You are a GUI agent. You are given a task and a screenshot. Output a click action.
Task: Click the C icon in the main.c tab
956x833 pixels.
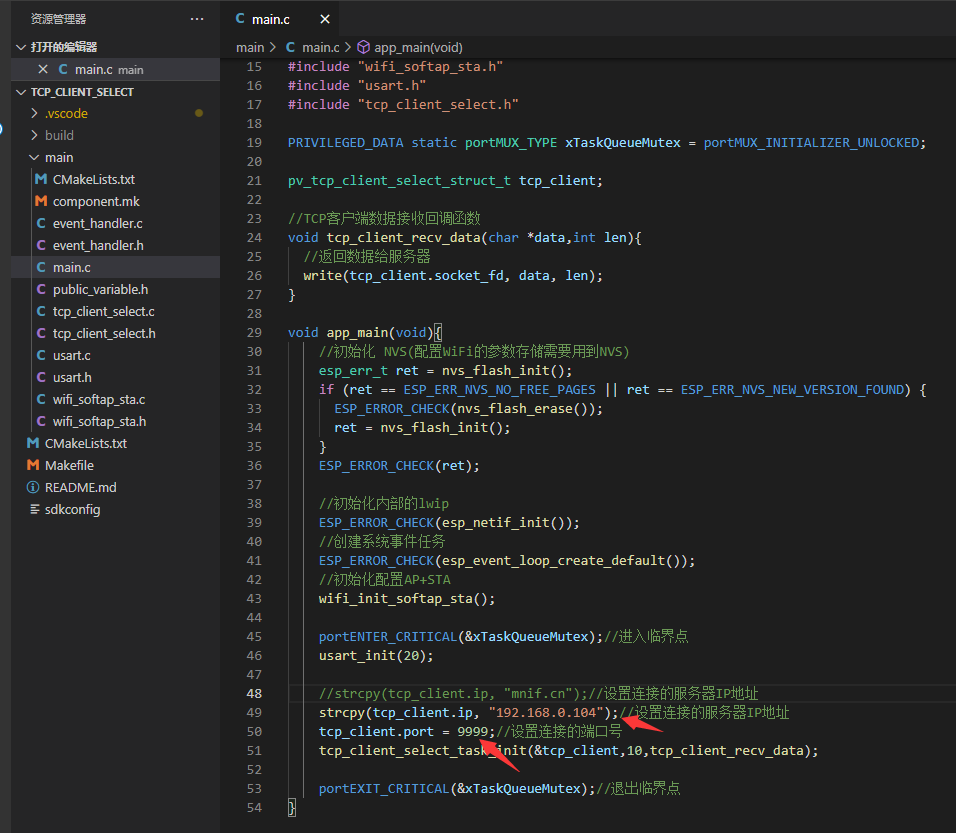pos(240,19)
